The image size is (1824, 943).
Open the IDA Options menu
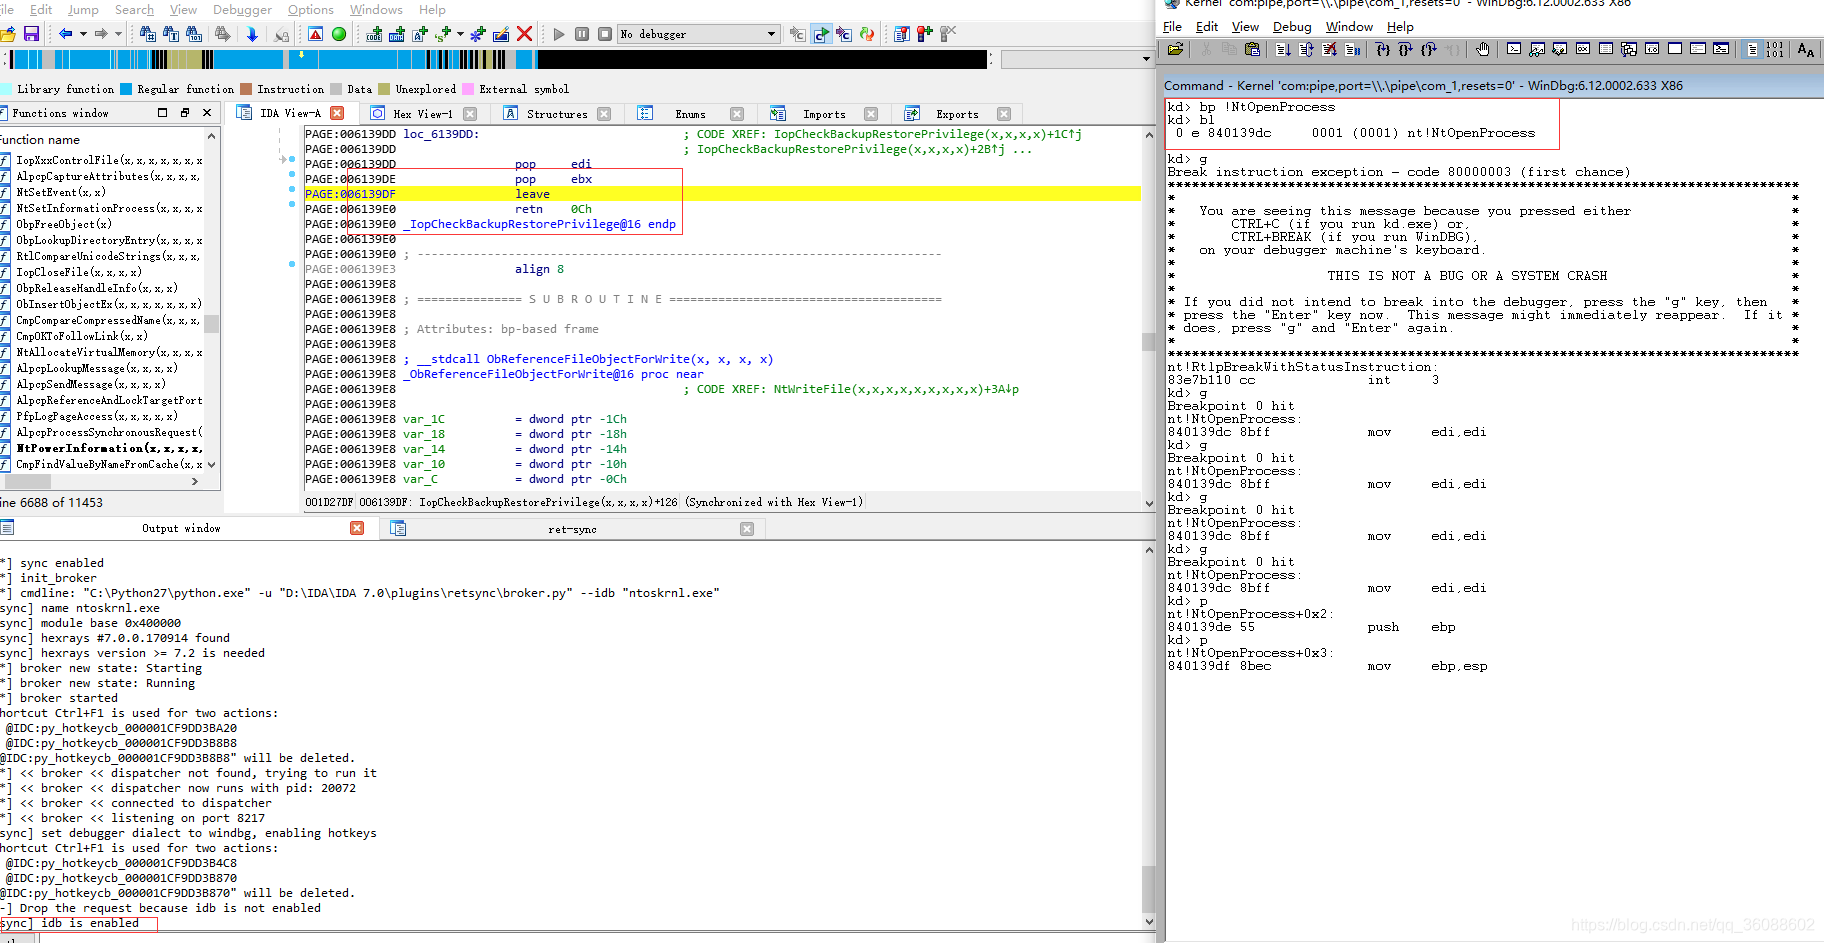pyautogui.click(x=311, y=9)
